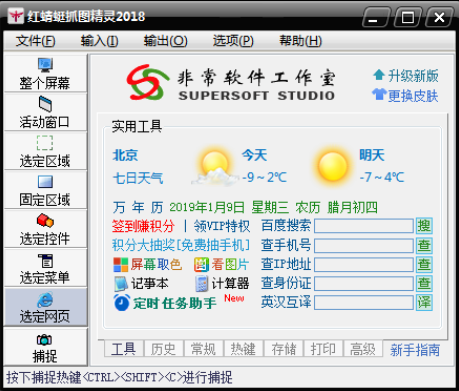Image resolution: width=459 pixels, height=391 pixels.
Task: Click the Baidu search (搜) button
Action: [x=424, y=226]
